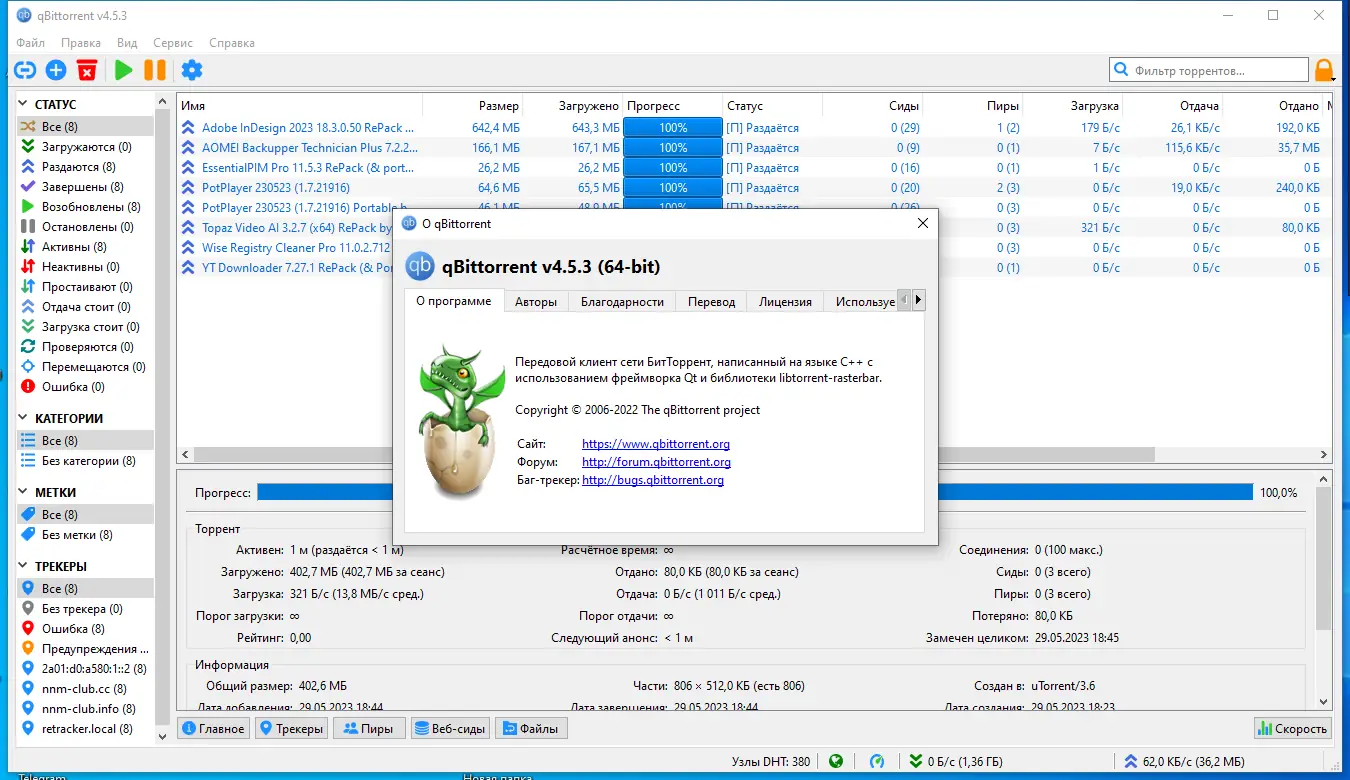
Task: Open the Файлы tab in bottom panel
Action: click(x=531, y=729)
